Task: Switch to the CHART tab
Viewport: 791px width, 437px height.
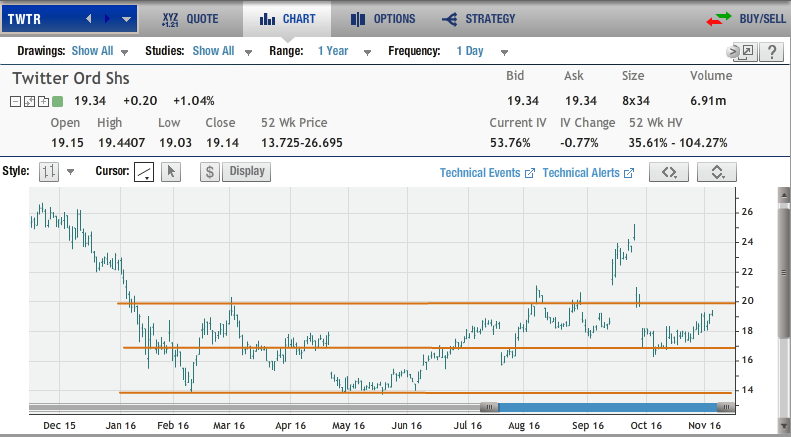Action: [287, 19]
